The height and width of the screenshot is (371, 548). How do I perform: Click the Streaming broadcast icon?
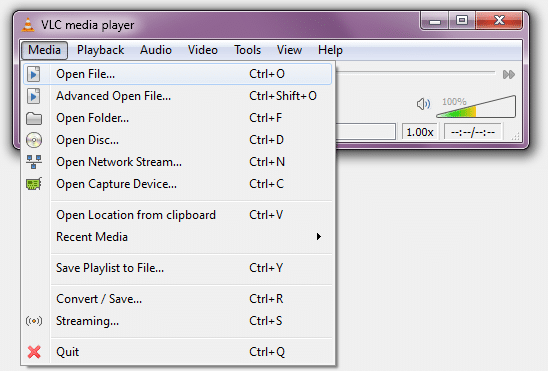pos(34,321)
